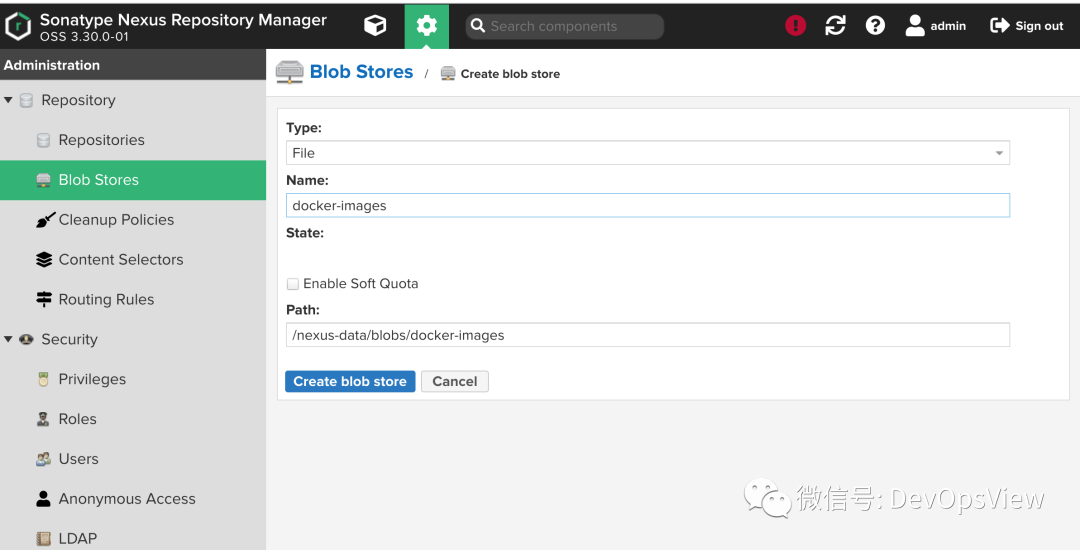This screenshot has width=1080, height=550.
Task: Click the Path field with /nexus-data/blobs/docker-images
Action: point(647,335)
